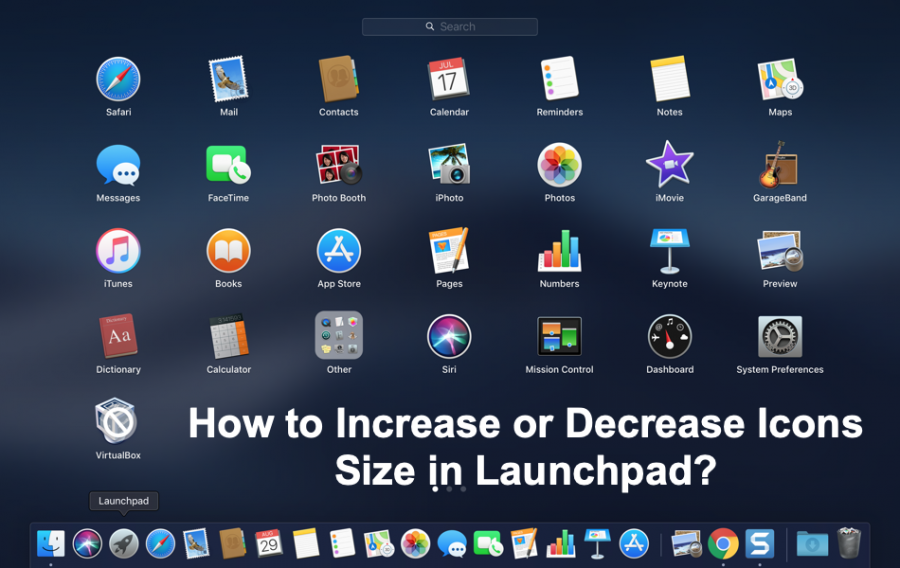Open Preview from the Launchpad grid
This screenshot has width=900, height=568.
[780, 251]
